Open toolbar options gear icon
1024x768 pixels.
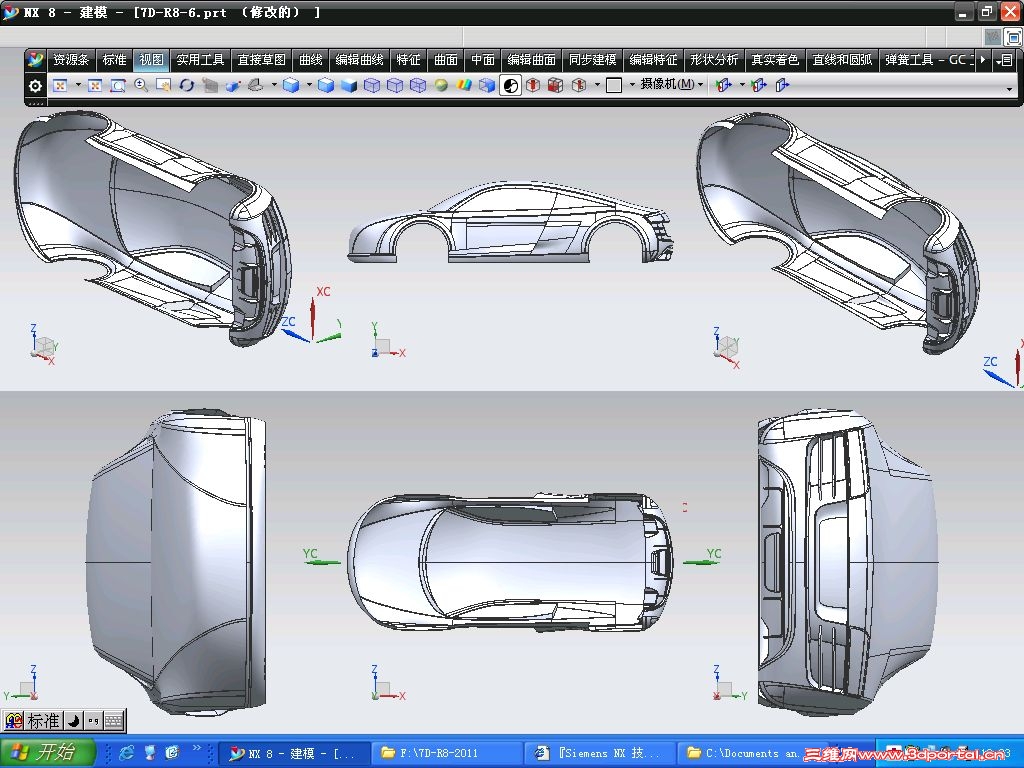pyautogui.click(x=35, y=86)
